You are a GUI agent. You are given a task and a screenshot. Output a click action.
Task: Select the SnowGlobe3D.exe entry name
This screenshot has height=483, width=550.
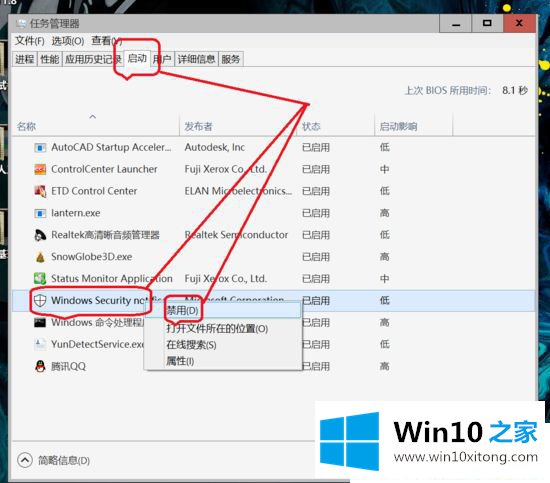pyautogui.click(x=92, y=257)
